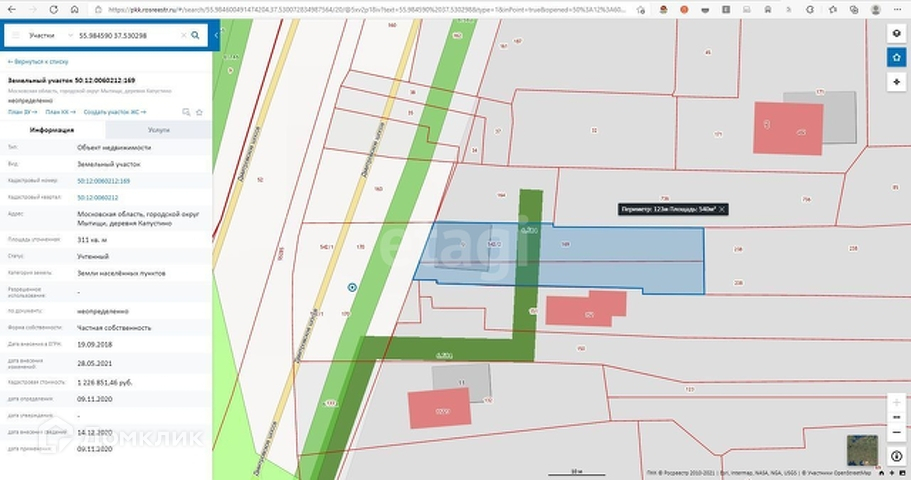Open the browser settings three-dot menu
911x480 pixels.
point(897,9)
